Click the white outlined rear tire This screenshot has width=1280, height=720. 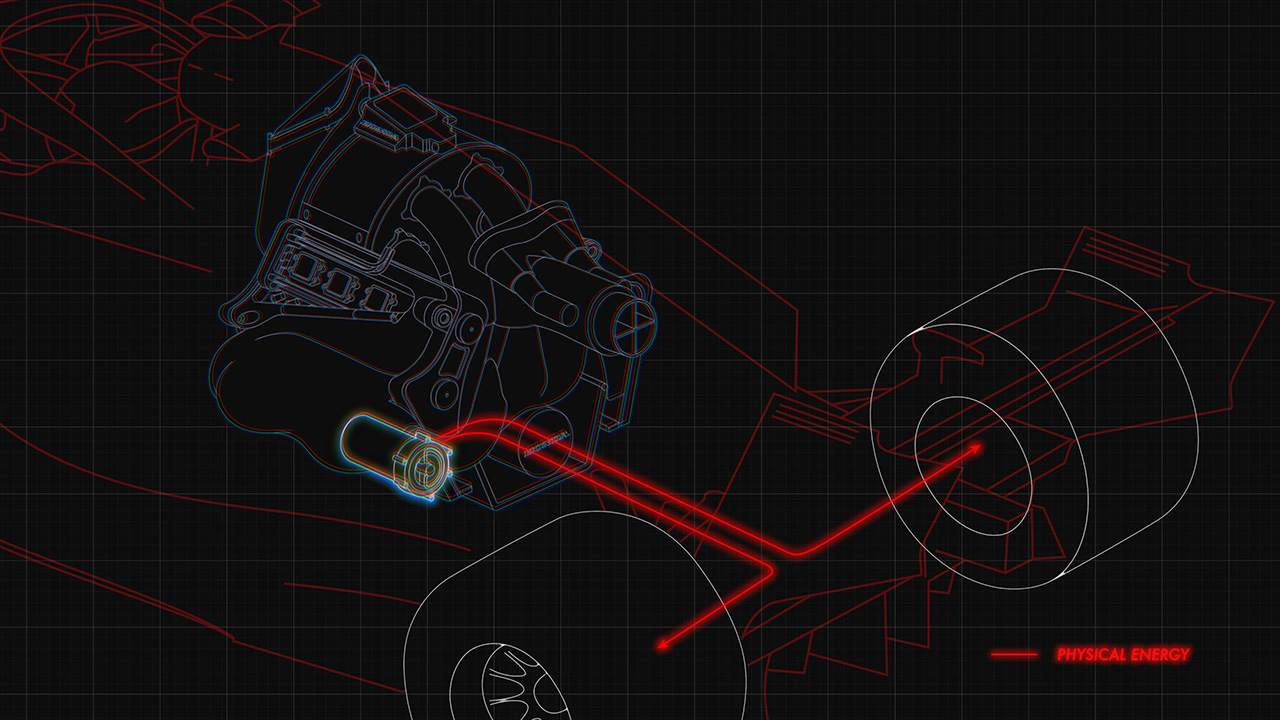1035,427
